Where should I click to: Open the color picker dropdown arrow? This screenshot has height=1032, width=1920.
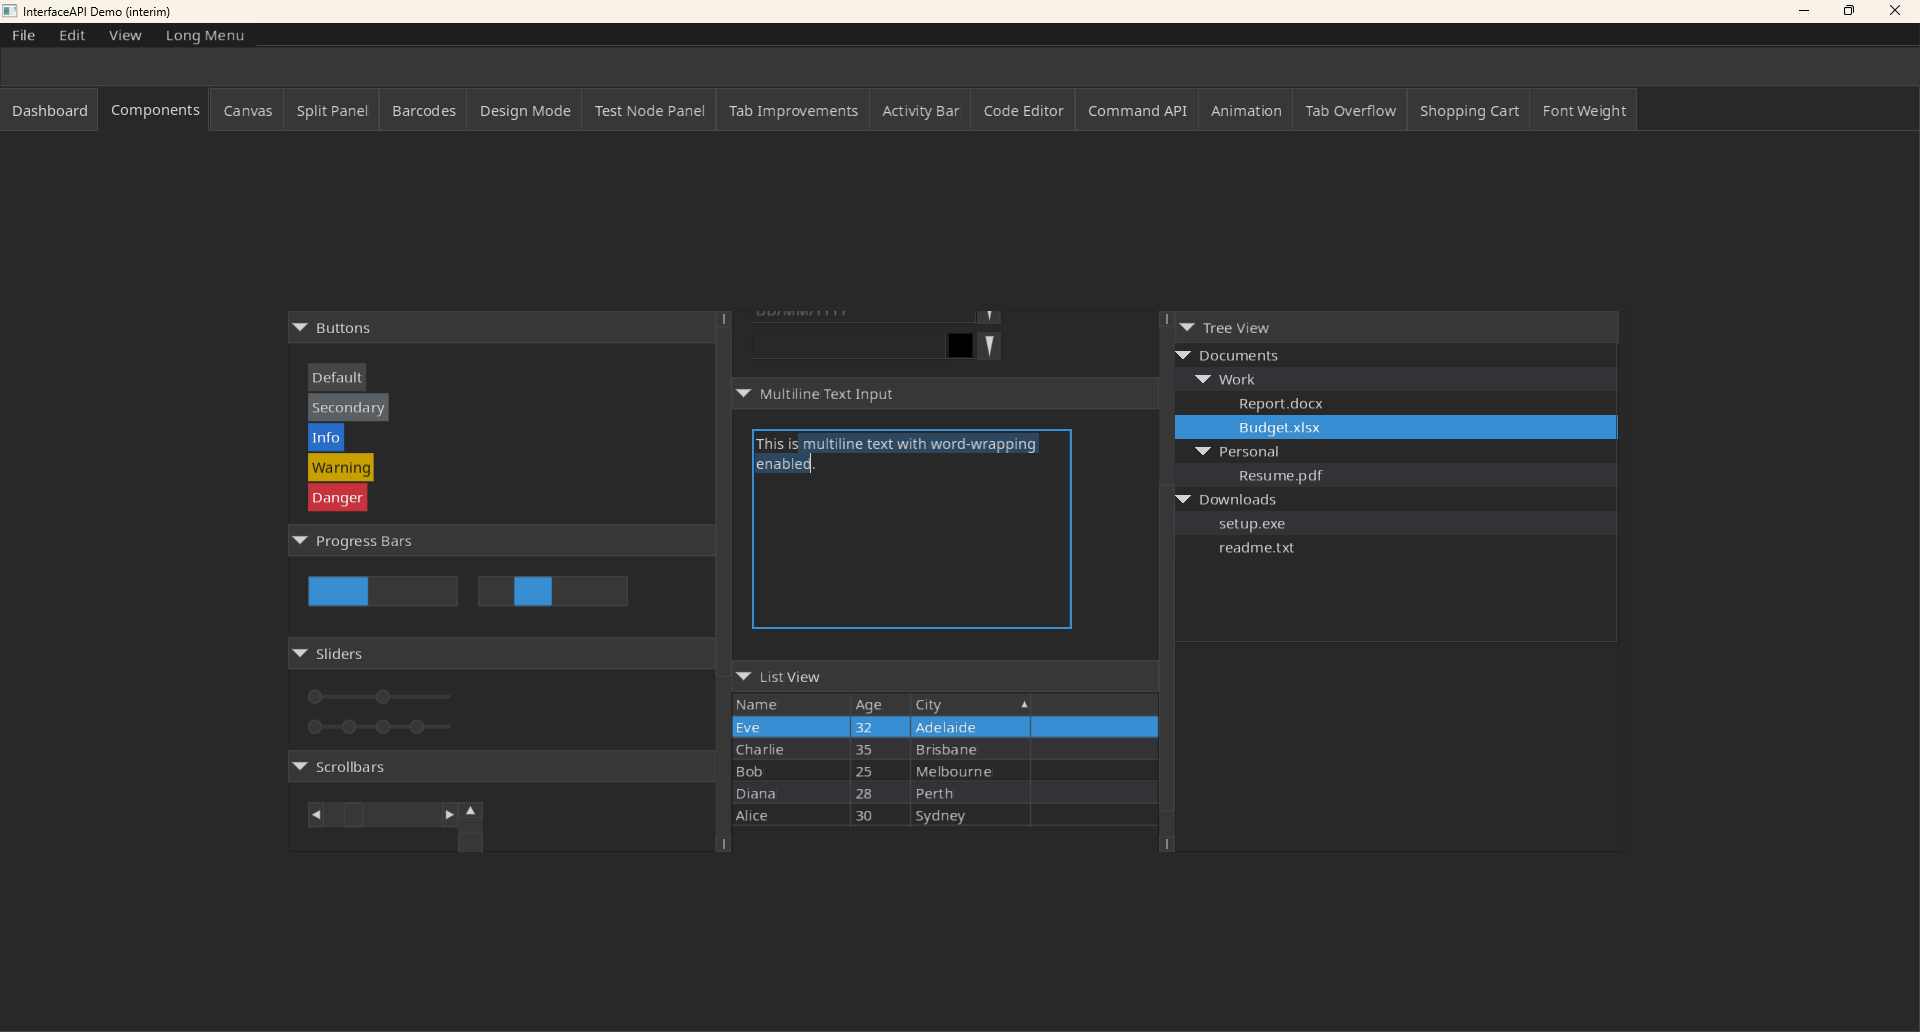click(x=989, y=345)
